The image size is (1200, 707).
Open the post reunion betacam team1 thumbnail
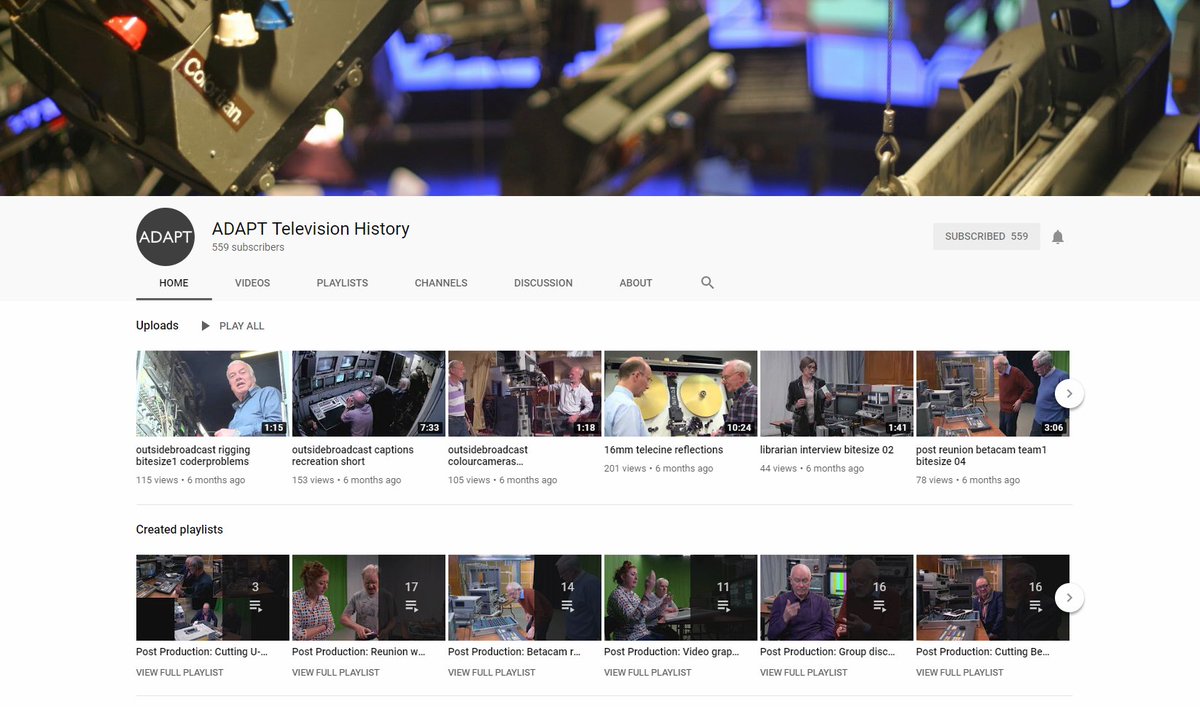[993, 394]
